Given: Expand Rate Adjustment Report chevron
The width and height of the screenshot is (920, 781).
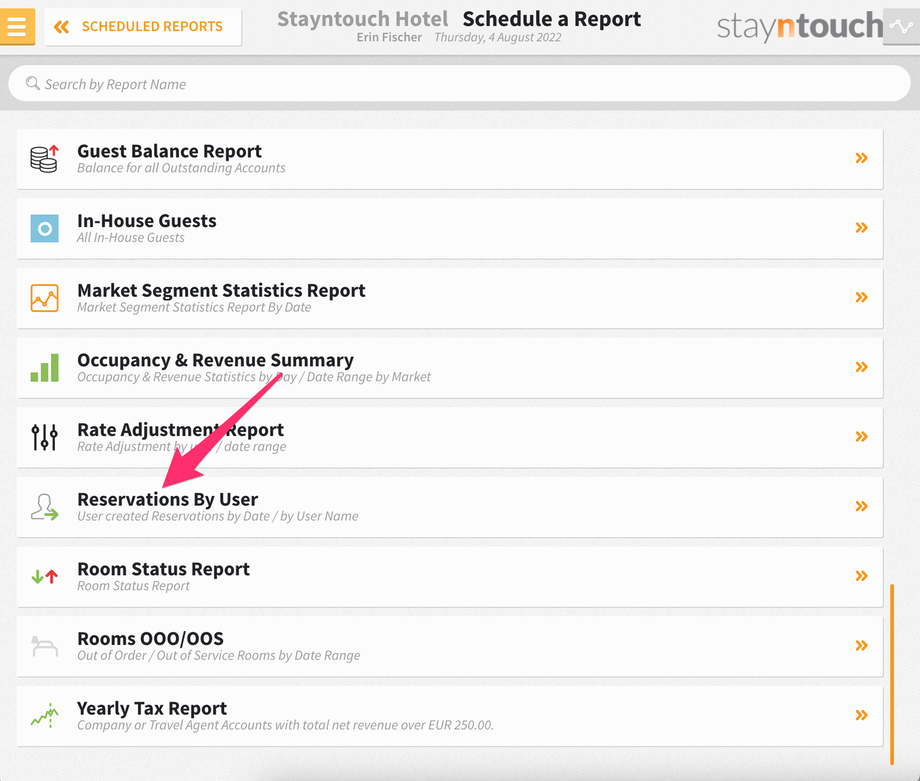Looking at the screenshot, I should pos(861,437).
